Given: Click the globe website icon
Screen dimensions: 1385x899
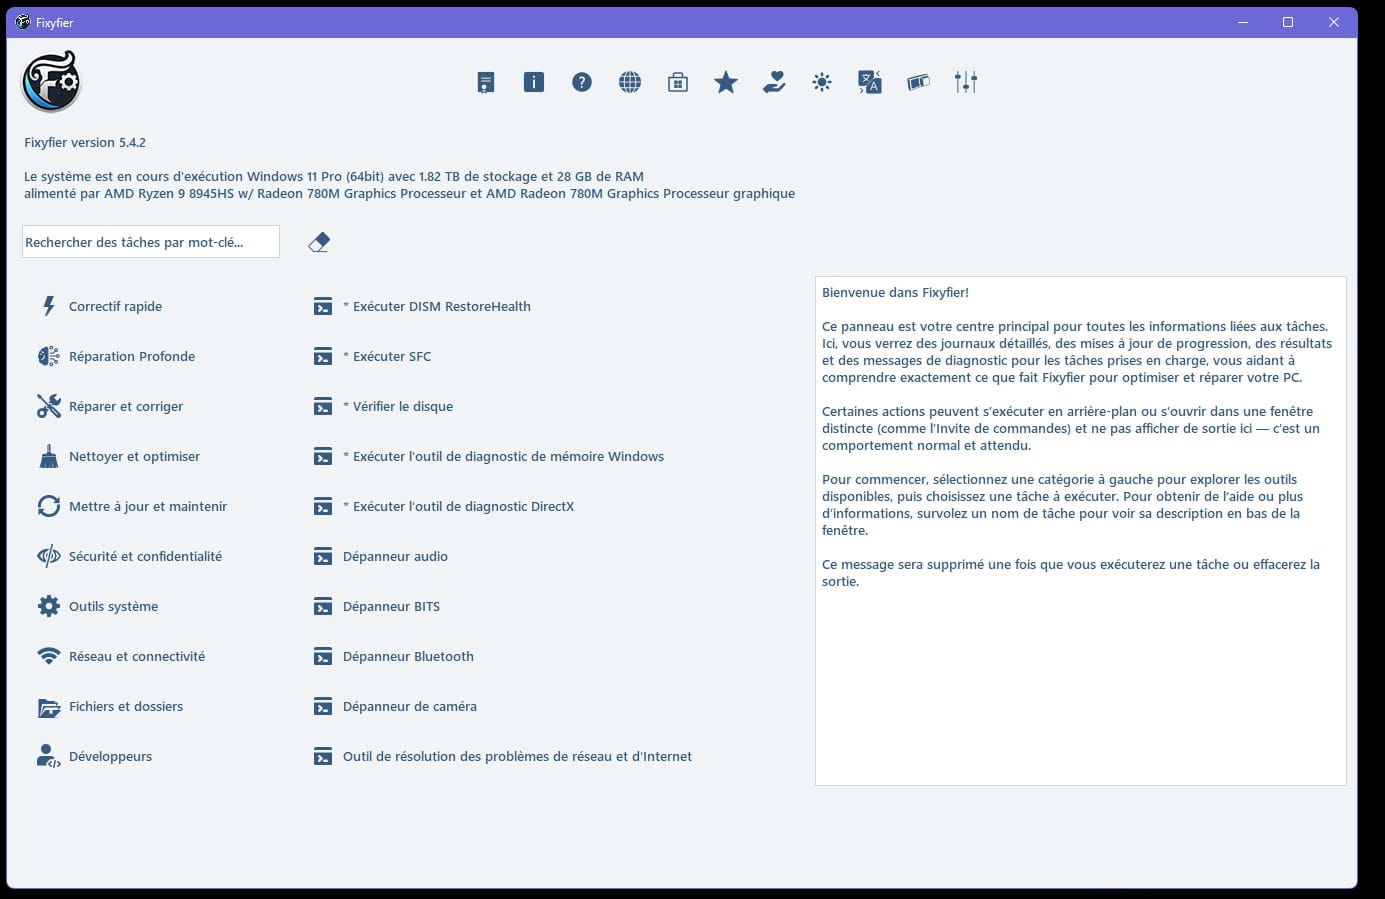Looking at the screenshot, I should (x=630, y=82).
